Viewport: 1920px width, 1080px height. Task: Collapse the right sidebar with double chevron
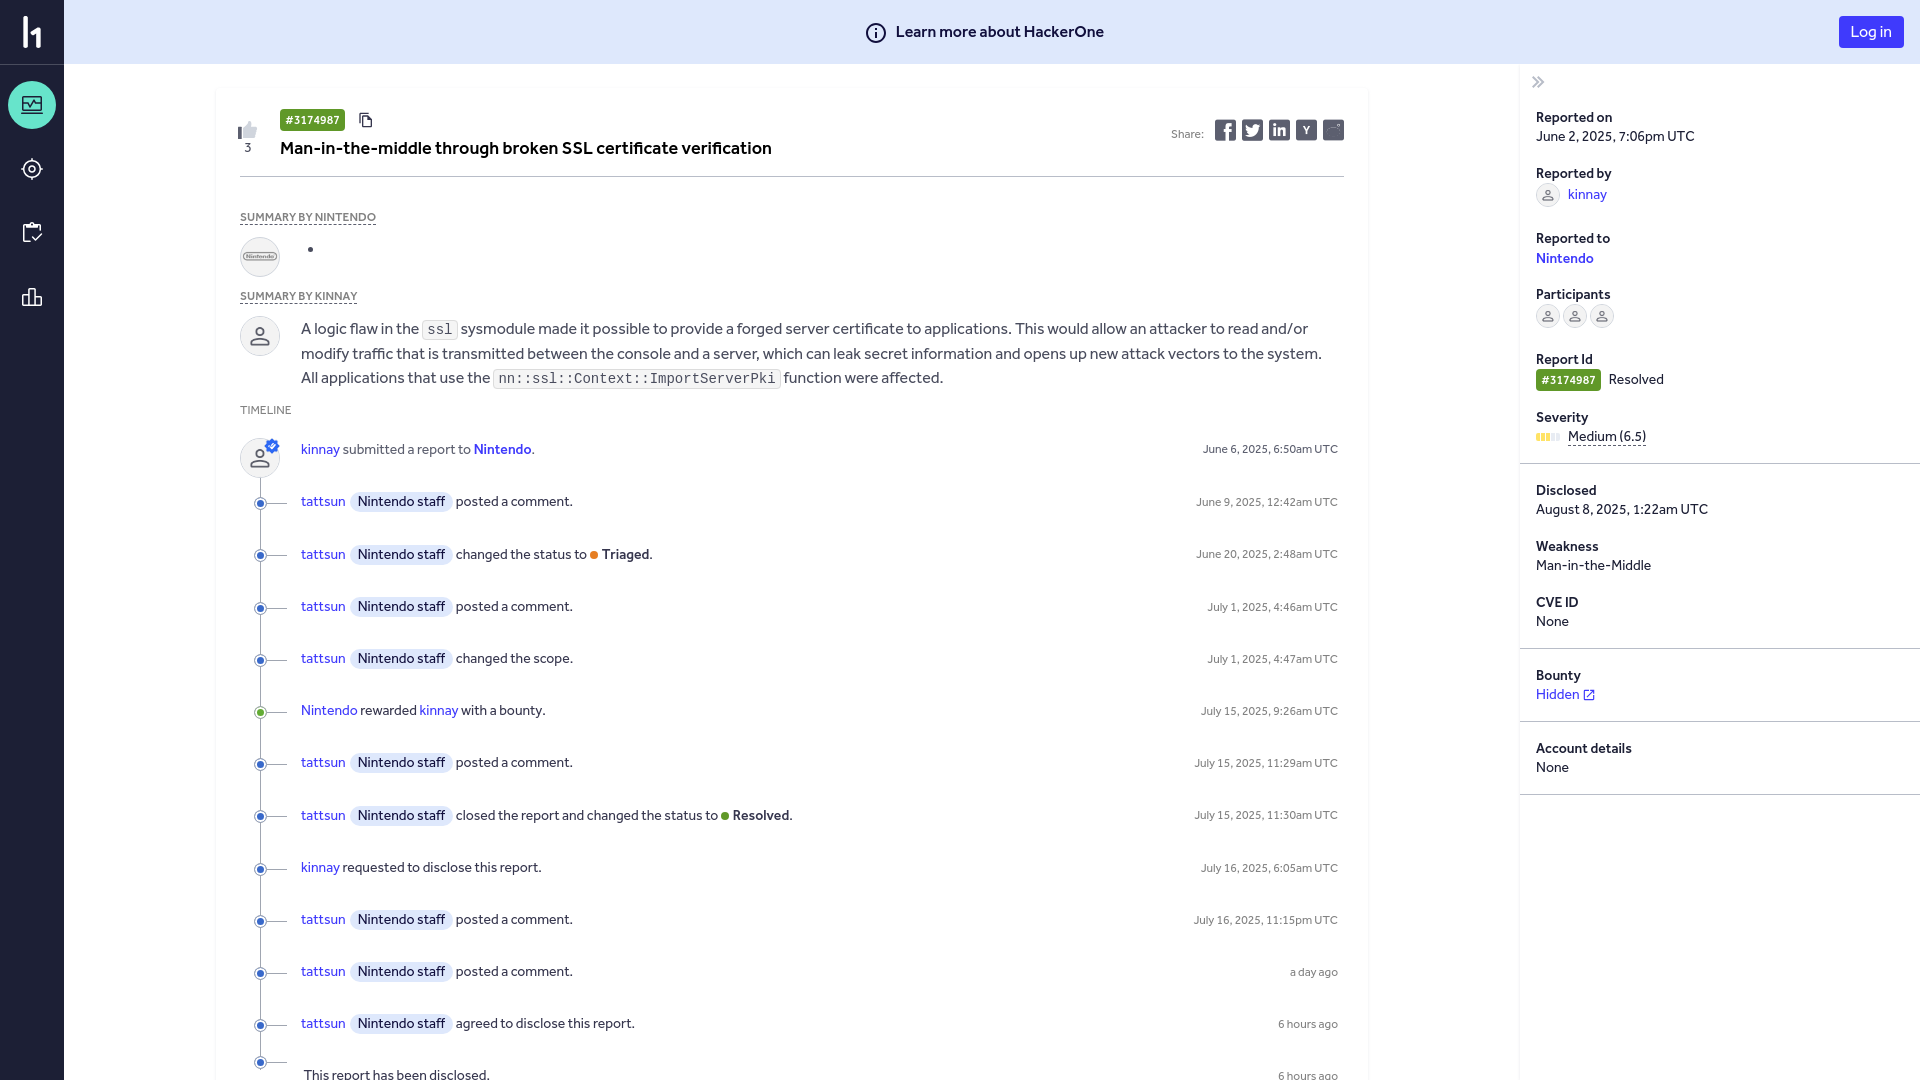coord(1538,82)
